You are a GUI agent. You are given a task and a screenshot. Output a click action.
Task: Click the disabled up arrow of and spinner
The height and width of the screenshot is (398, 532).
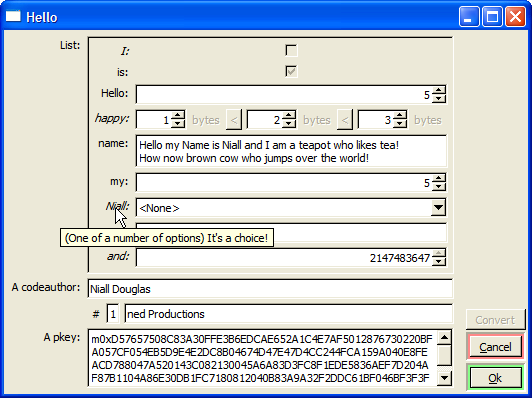tap(439, 253)
